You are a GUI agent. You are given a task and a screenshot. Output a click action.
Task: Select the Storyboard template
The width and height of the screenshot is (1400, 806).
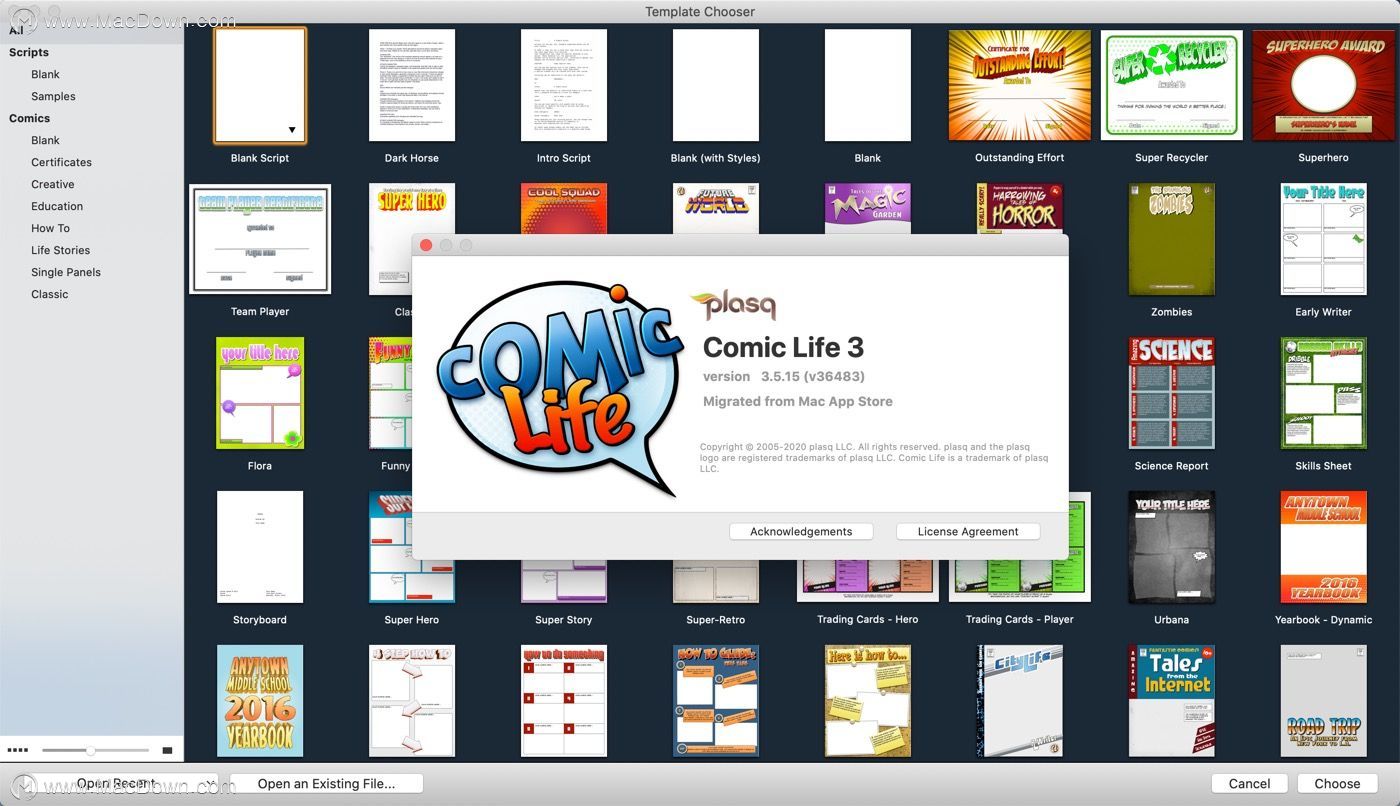260,547
